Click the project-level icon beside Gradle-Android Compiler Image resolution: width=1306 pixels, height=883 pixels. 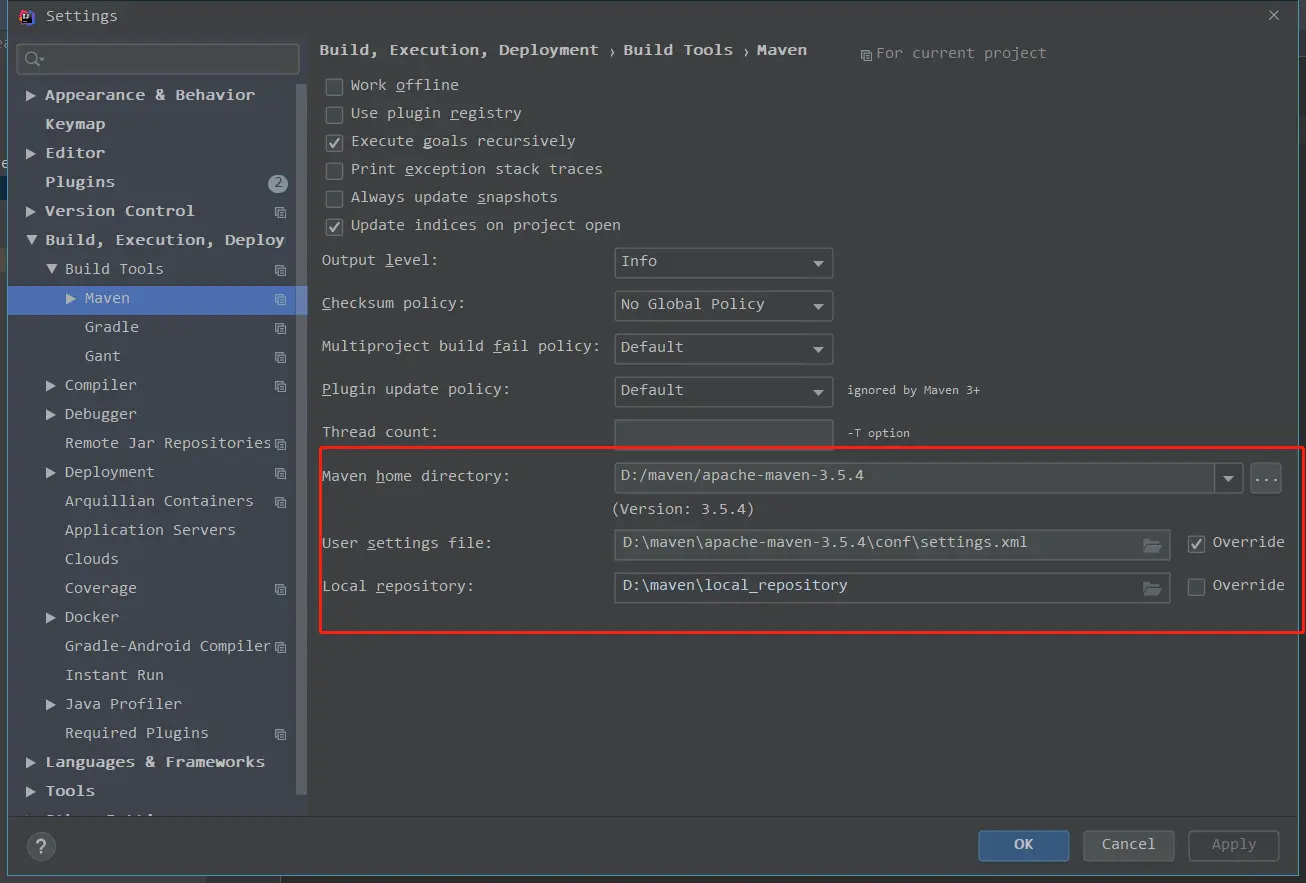coord(280,647)
